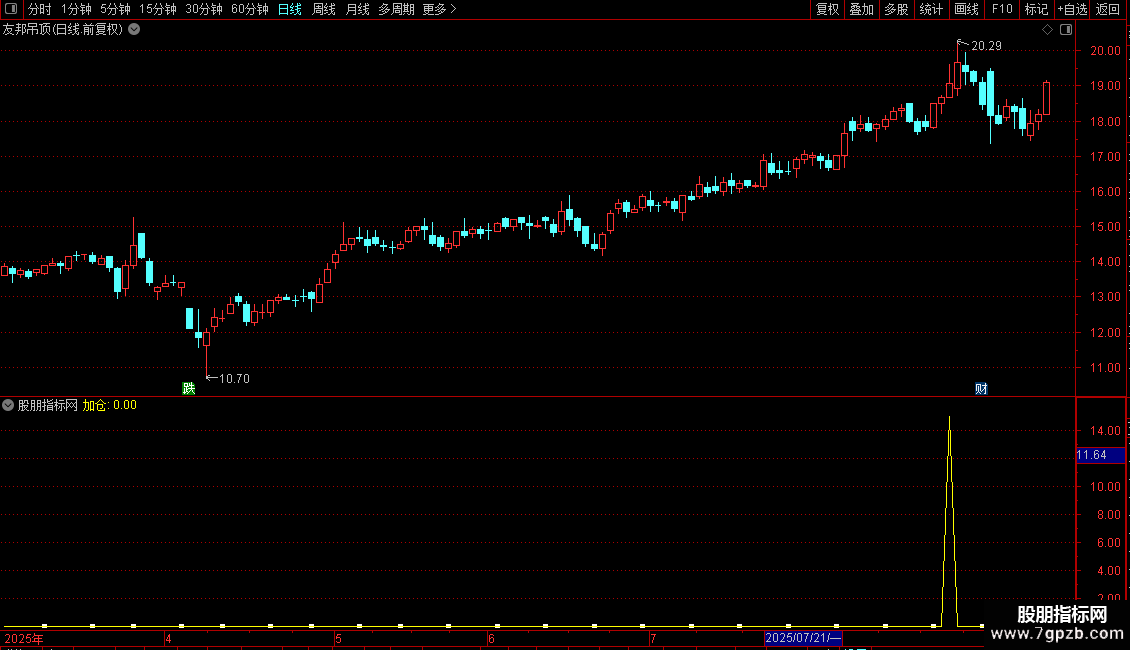Toggle the right-side panel layout icon
1130x650 pixels.
click(1066, 30)
